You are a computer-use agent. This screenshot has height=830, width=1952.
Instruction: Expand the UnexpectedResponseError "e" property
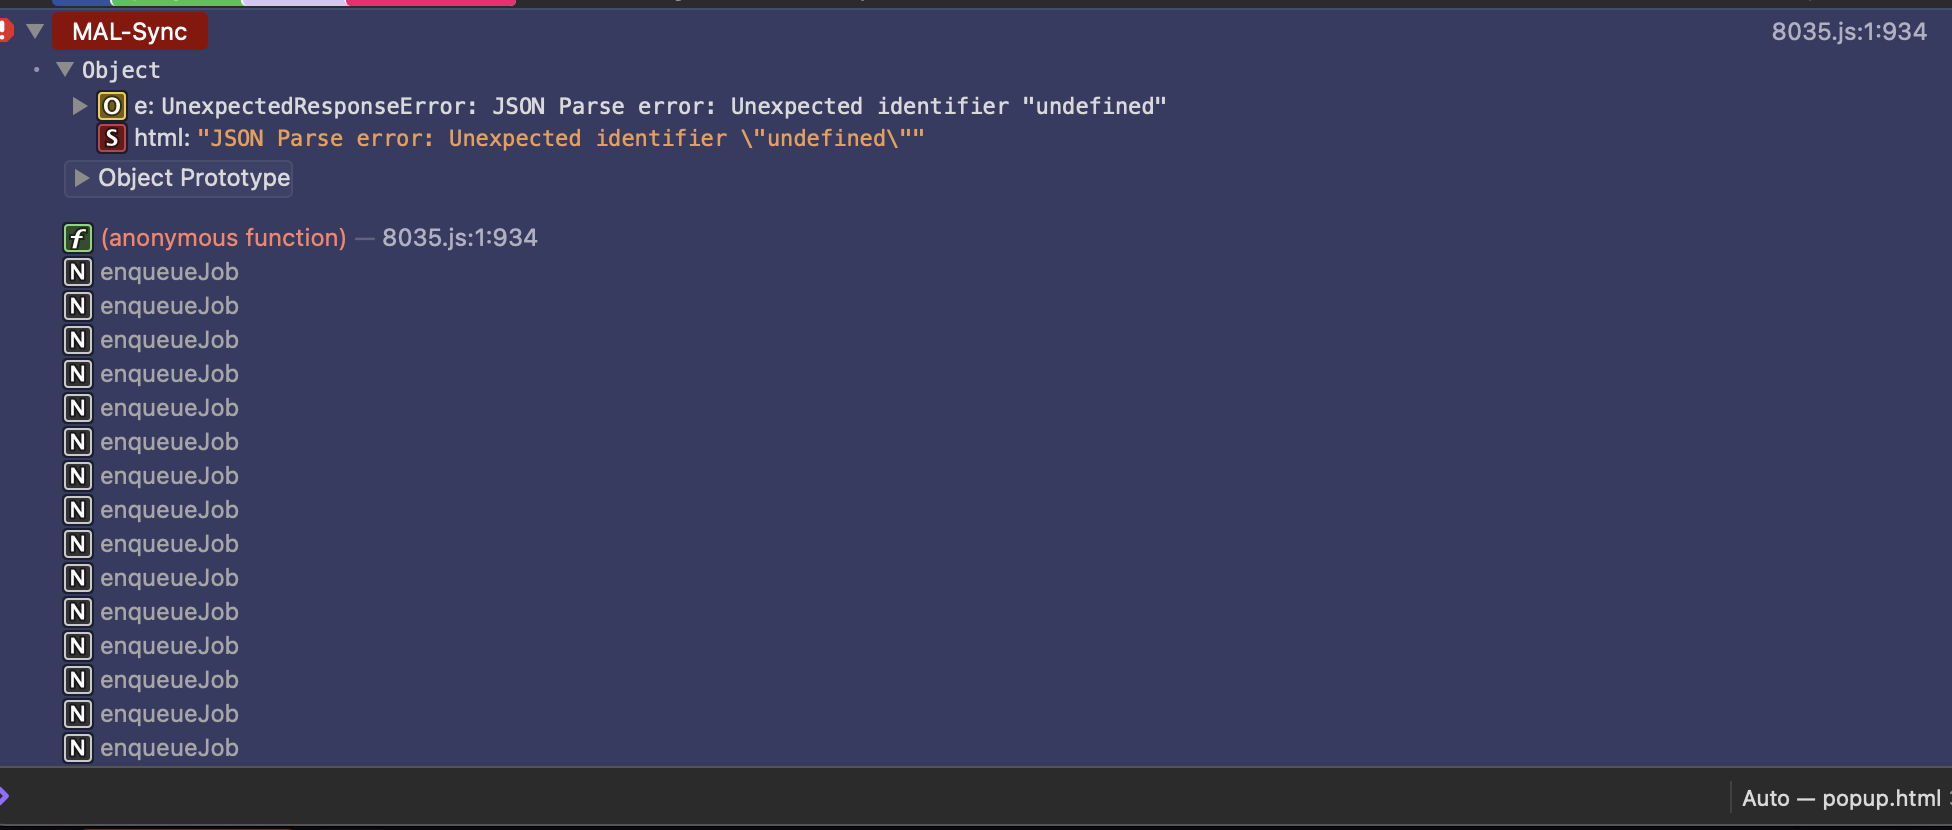tap(80, 106)
